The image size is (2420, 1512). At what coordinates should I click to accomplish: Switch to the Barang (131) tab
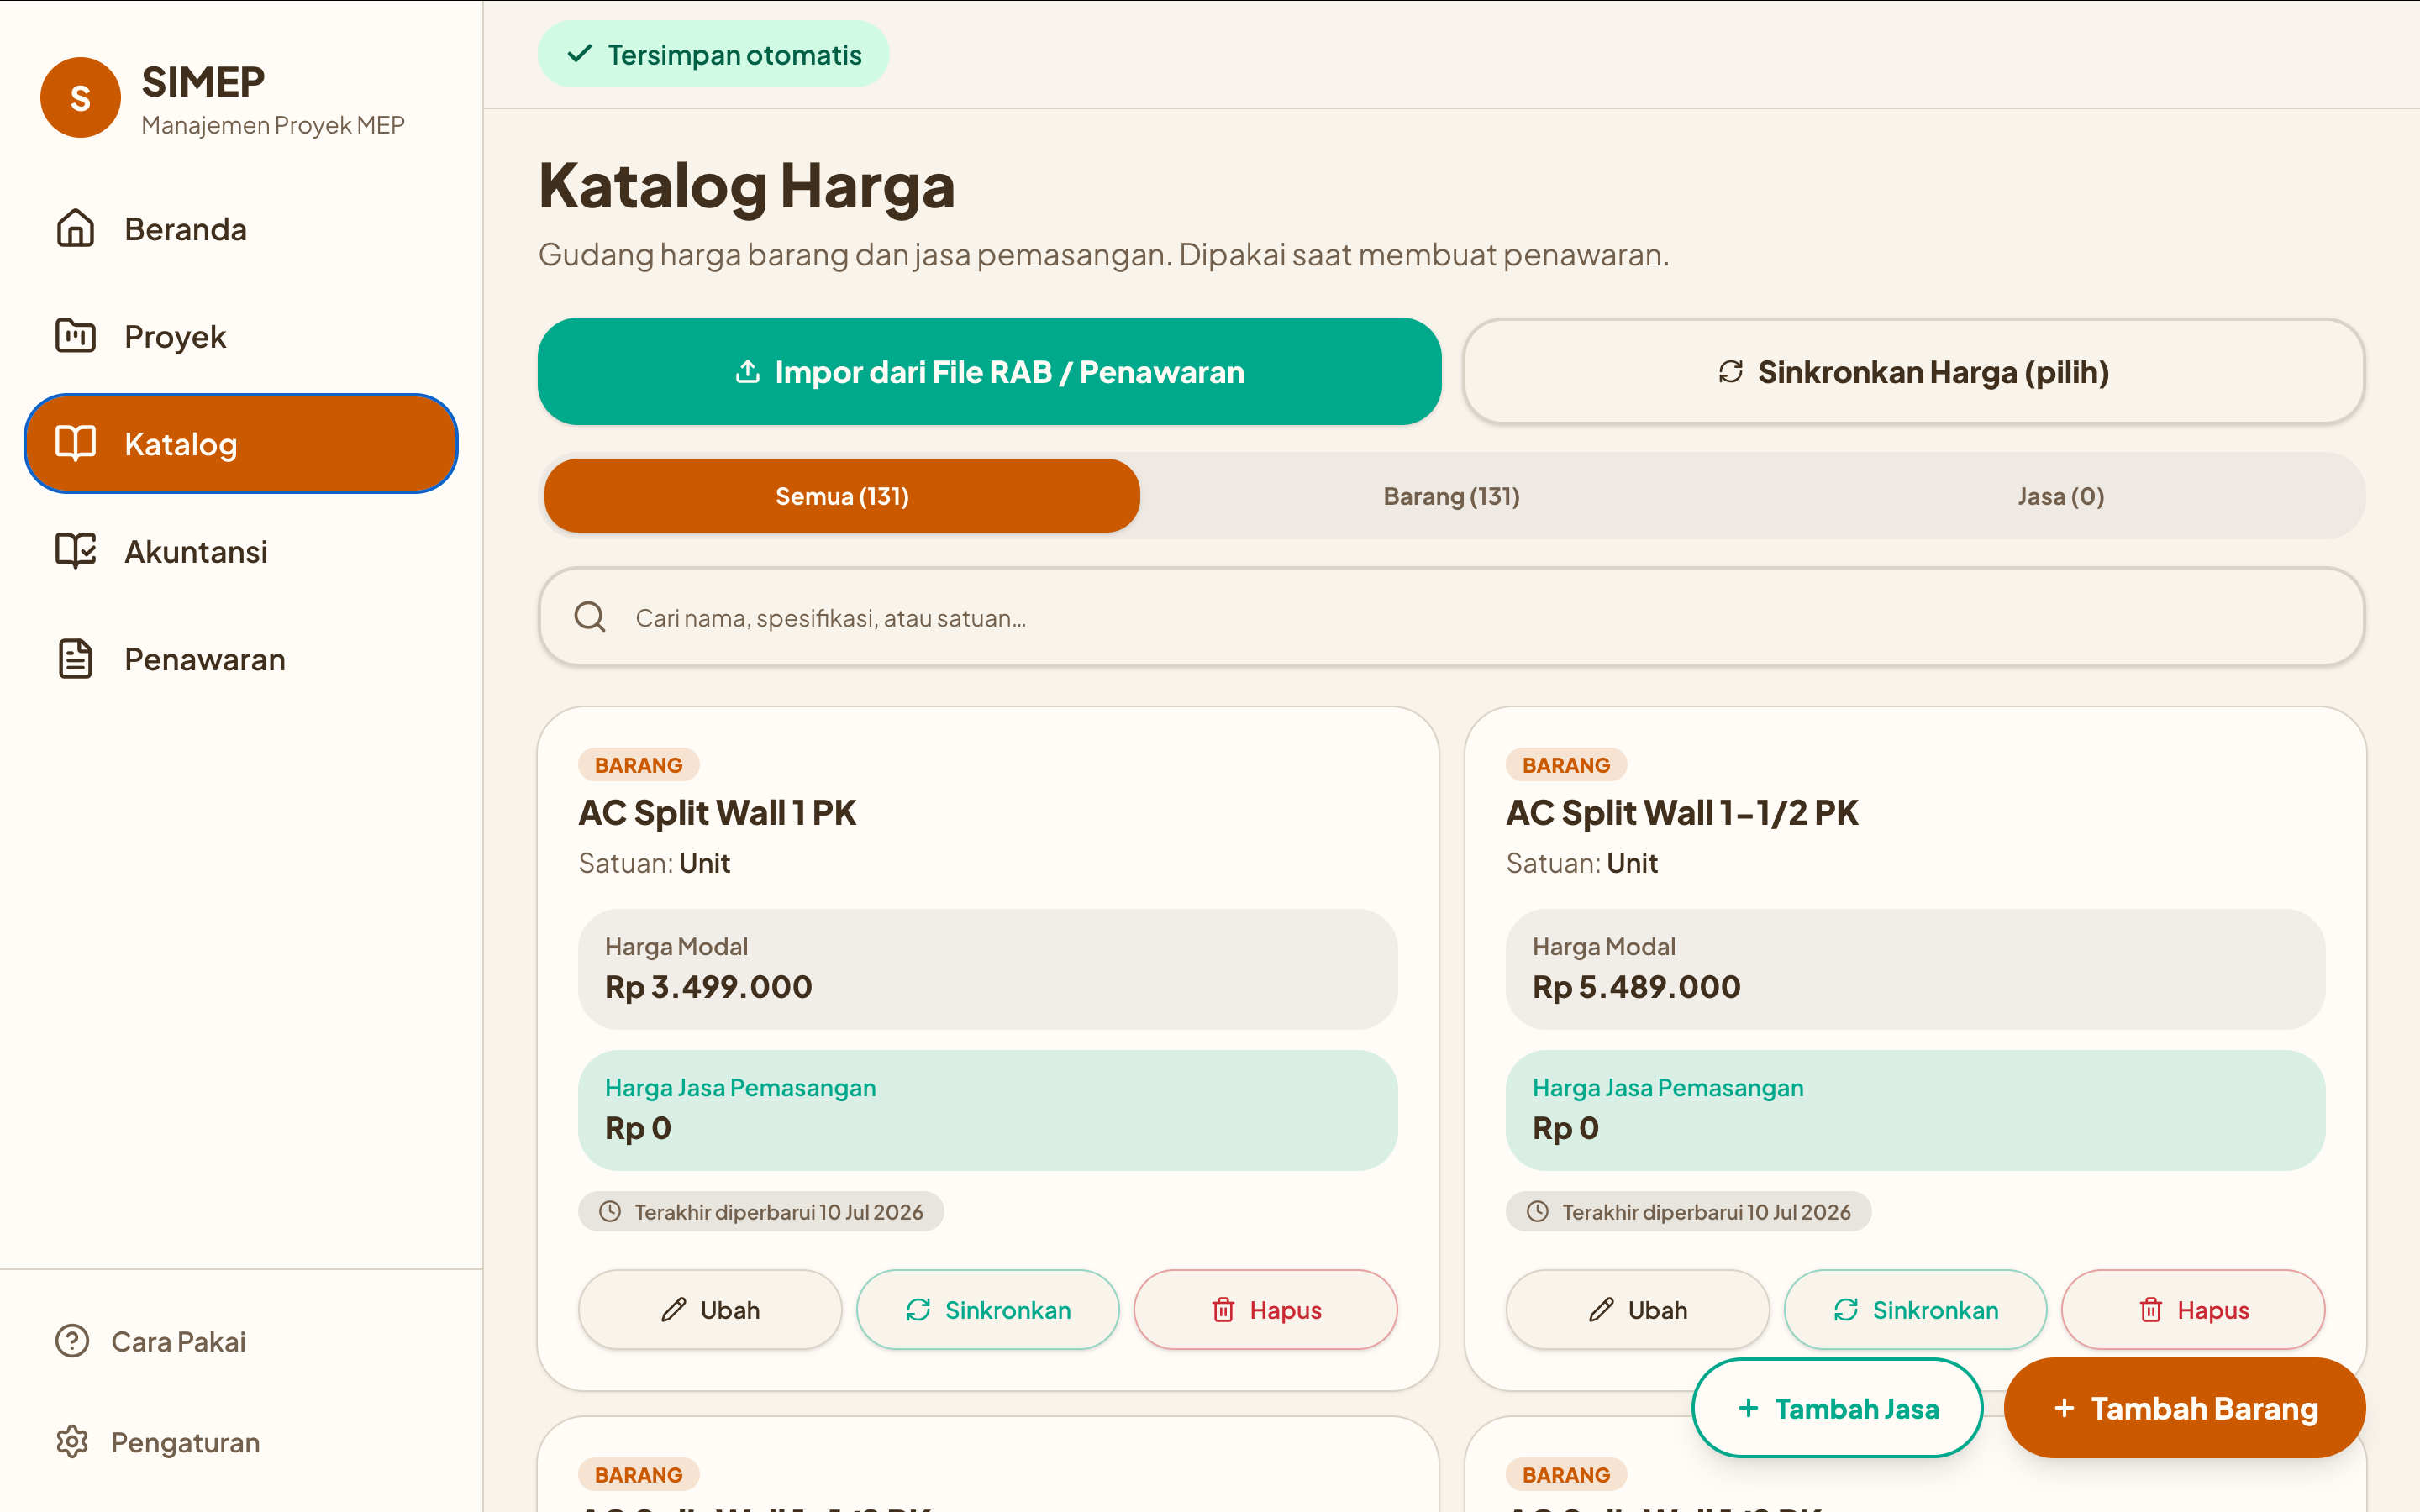[1451, 496]
